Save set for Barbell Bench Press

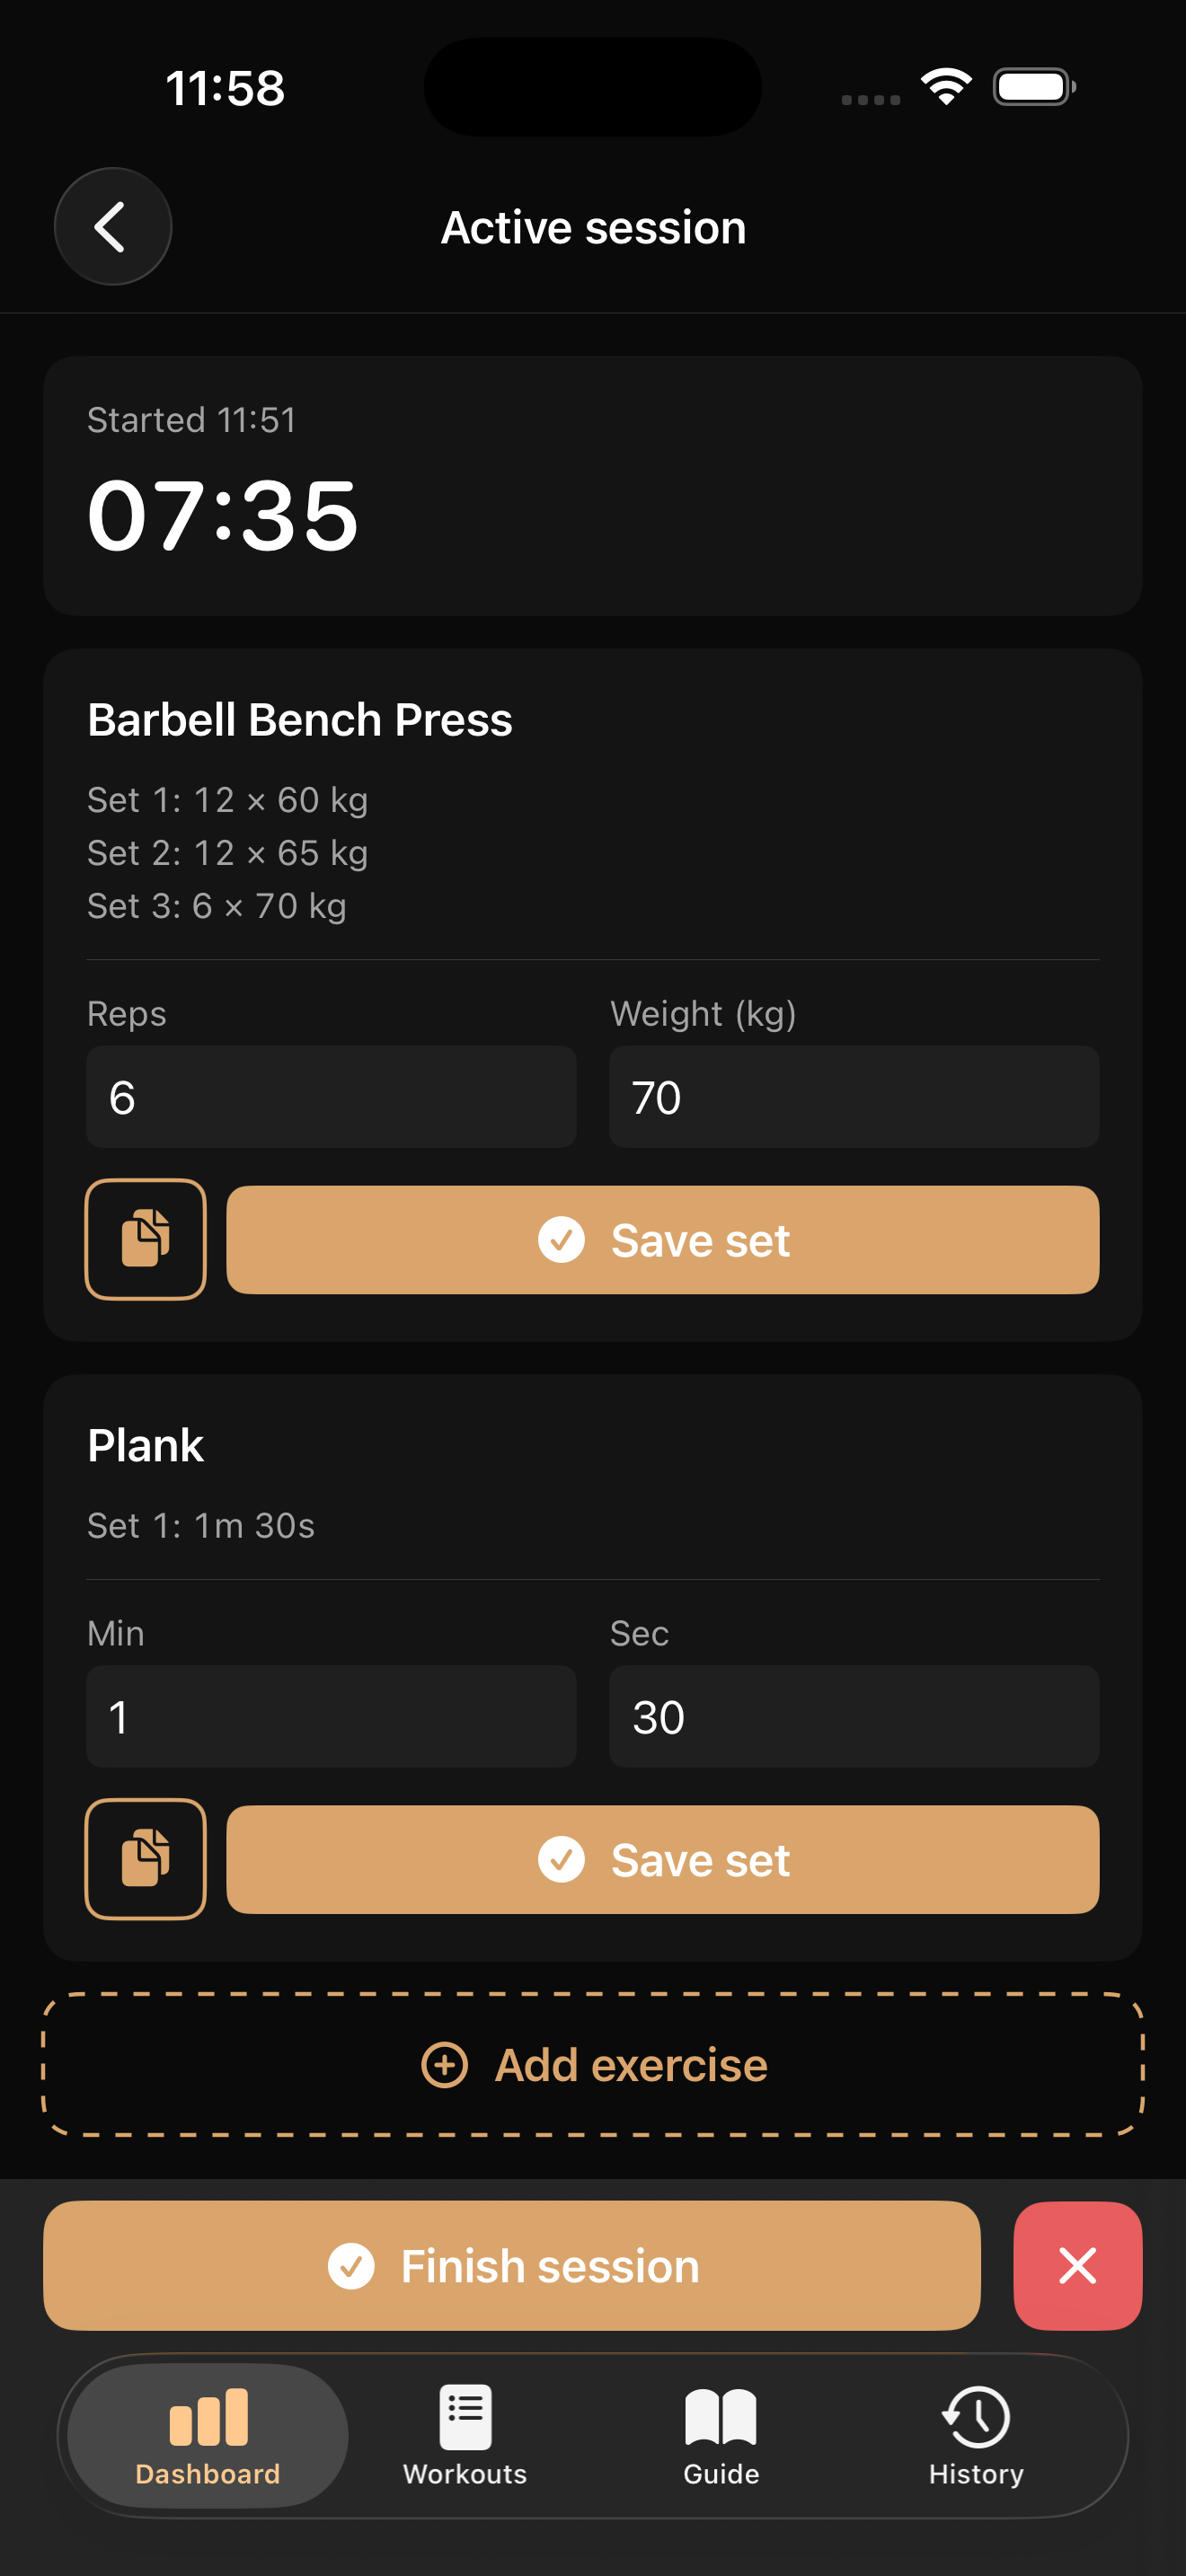663,1240
